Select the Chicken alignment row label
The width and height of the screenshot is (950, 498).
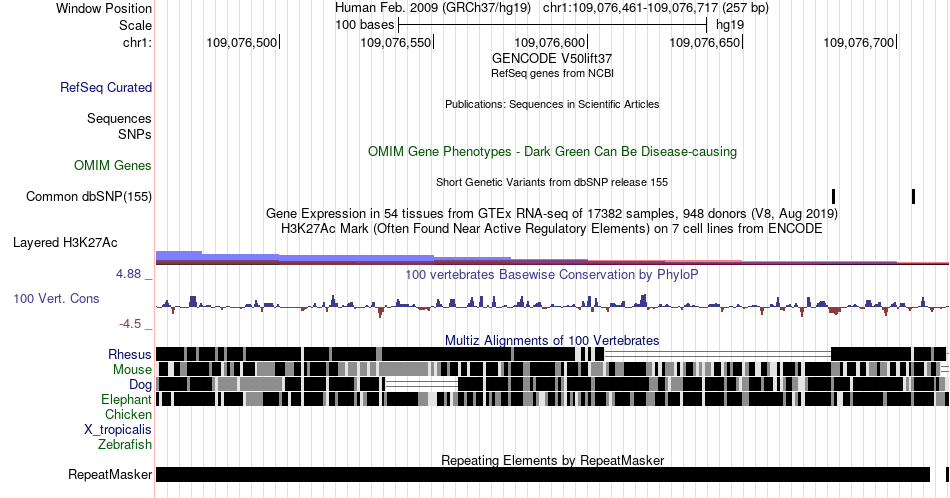coord(128,414)
